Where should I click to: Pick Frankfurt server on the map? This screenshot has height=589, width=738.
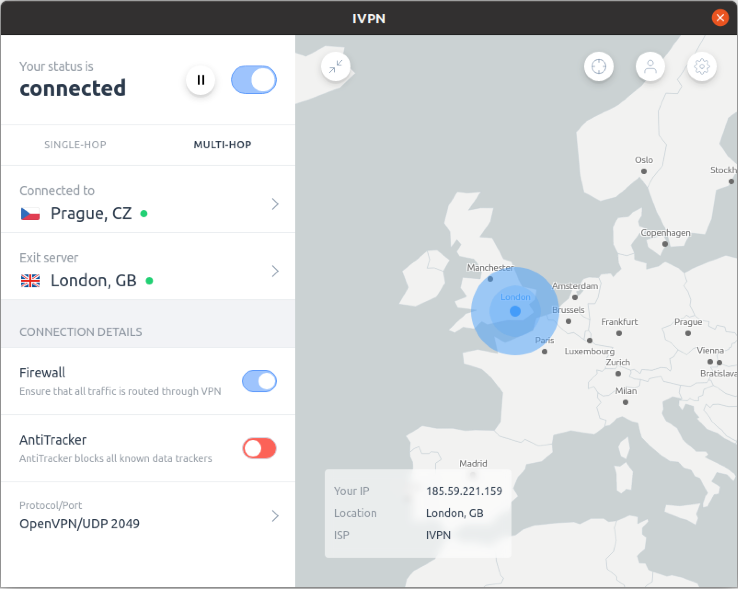click(x=619, y=333)
